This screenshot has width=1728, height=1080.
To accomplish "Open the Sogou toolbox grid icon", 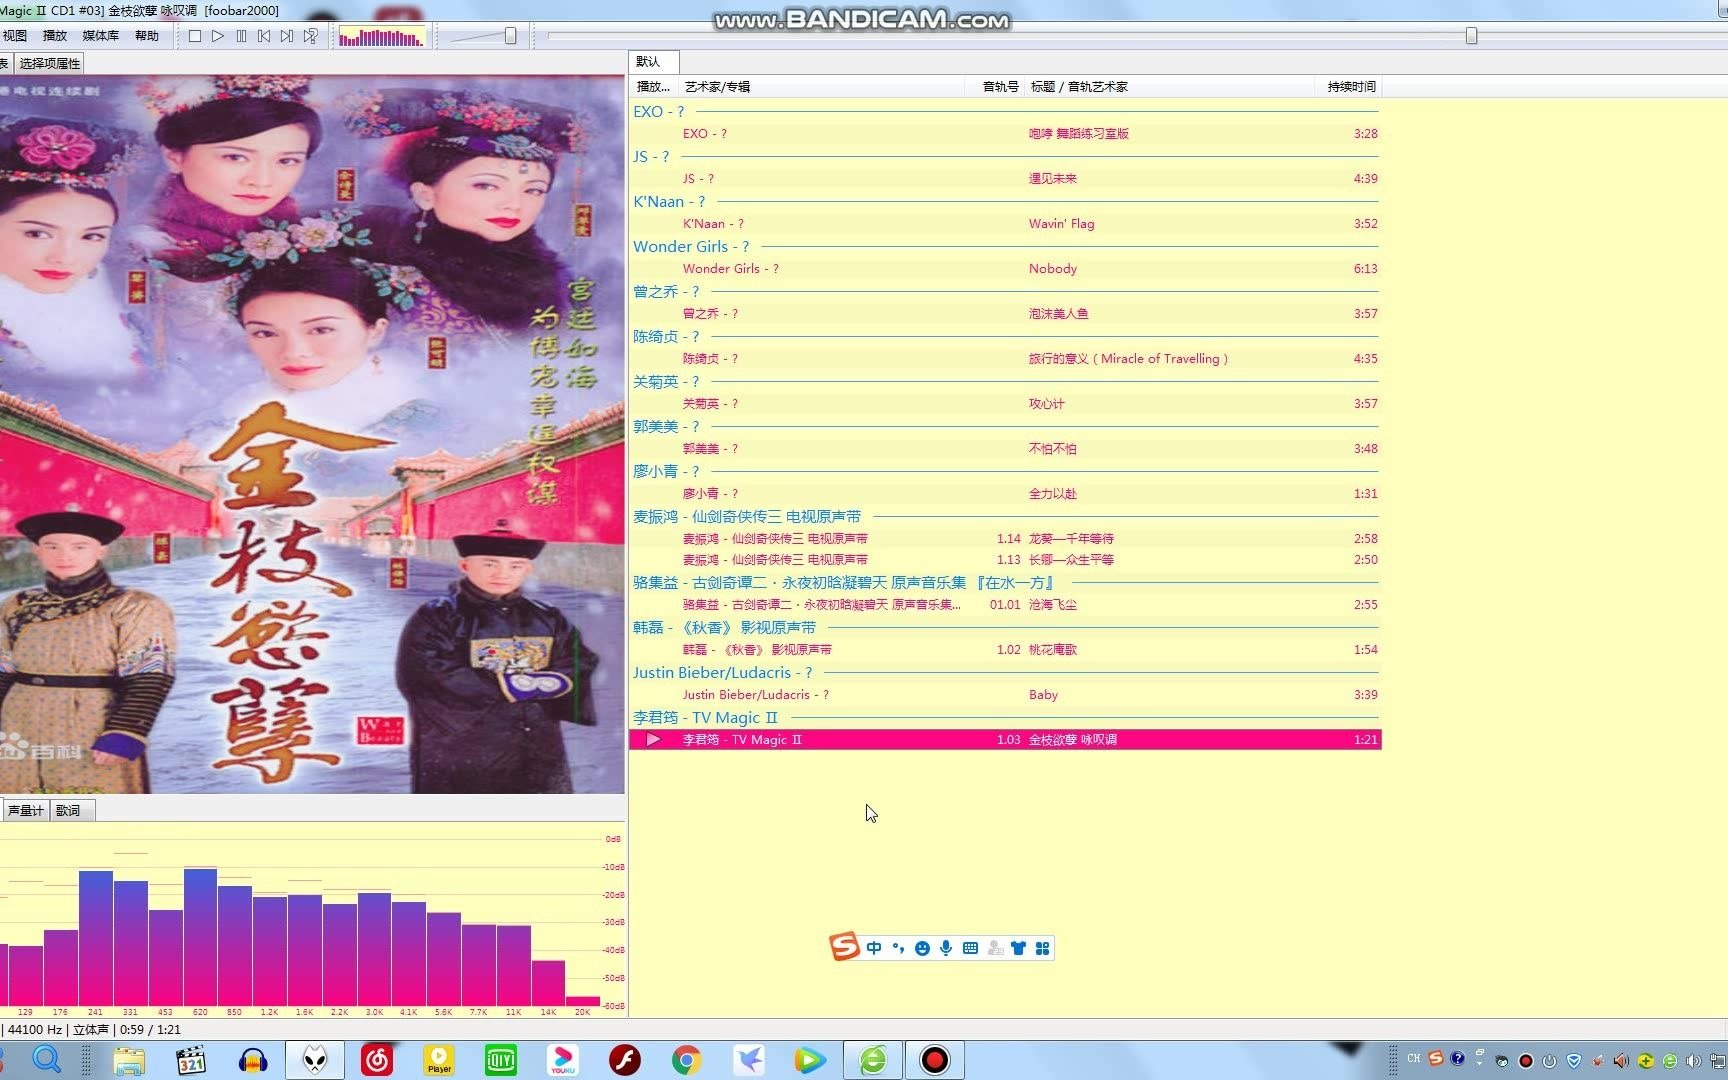I will 1042,948.
